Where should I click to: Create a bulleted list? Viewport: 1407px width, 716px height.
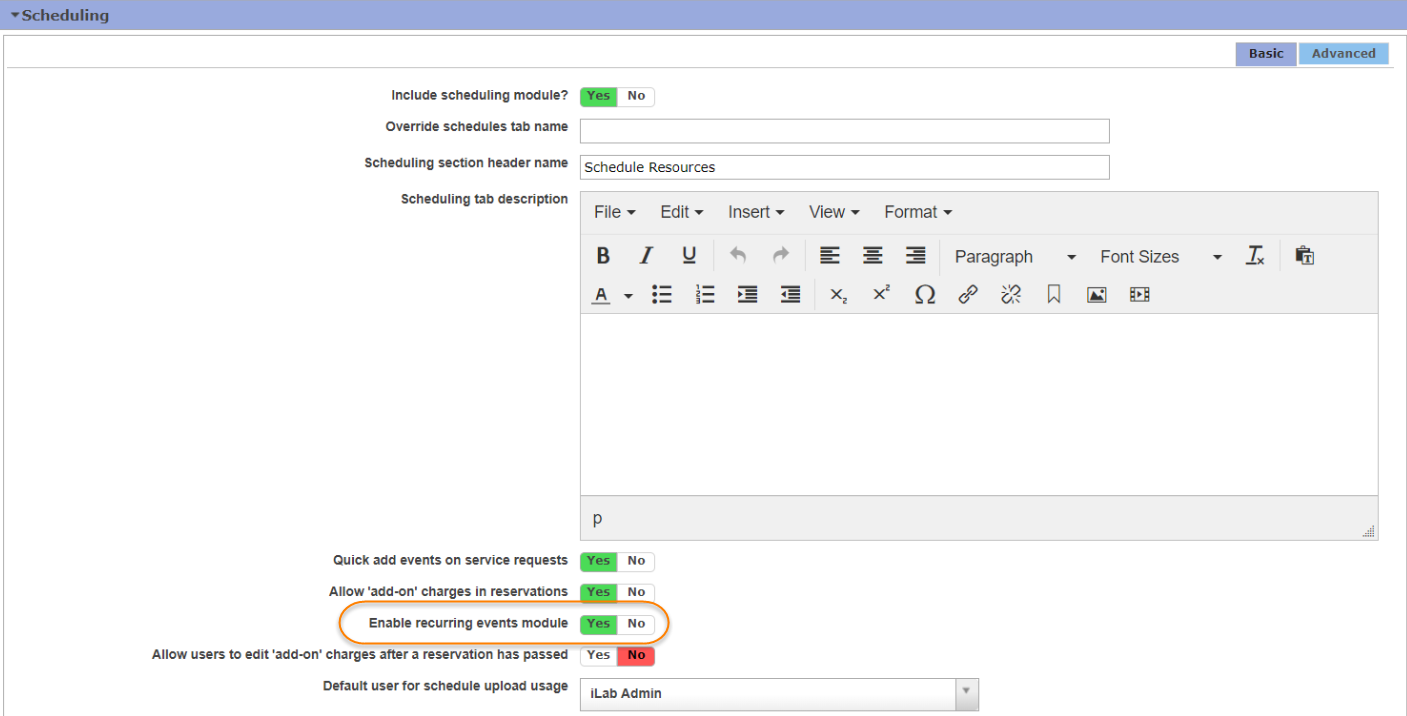coord(662,295)
